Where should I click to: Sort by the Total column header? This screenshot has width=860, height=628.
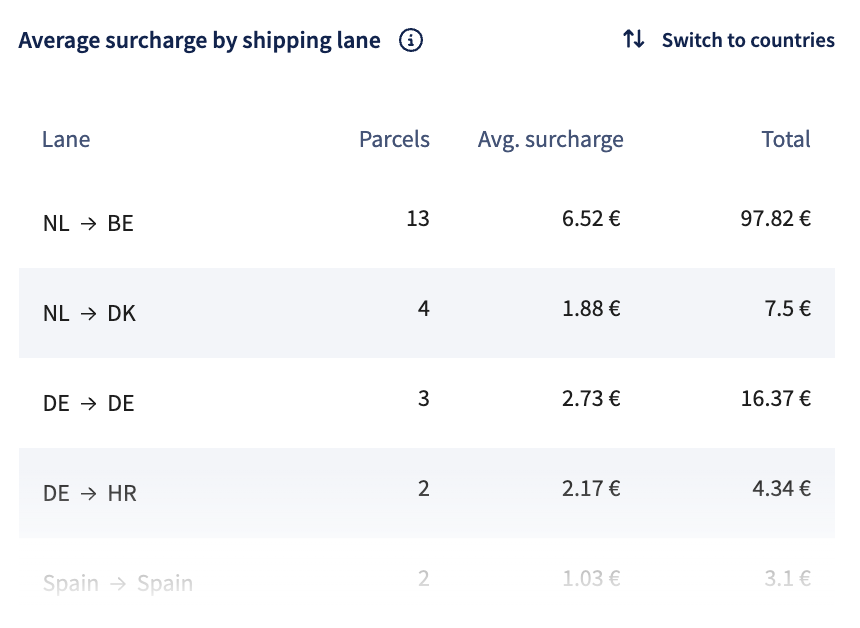click(x=786, y=139)
